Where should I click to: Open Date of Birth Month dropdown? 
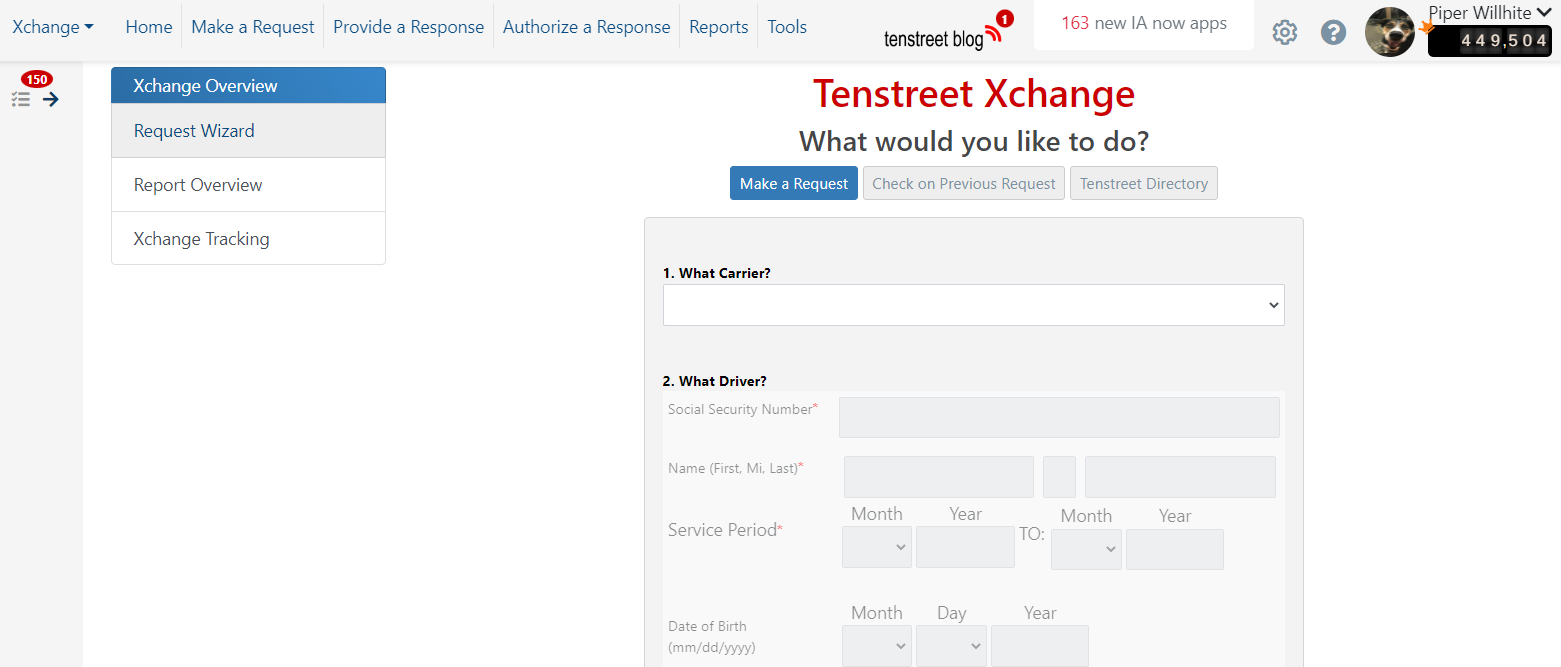click(x=877, y=646)
